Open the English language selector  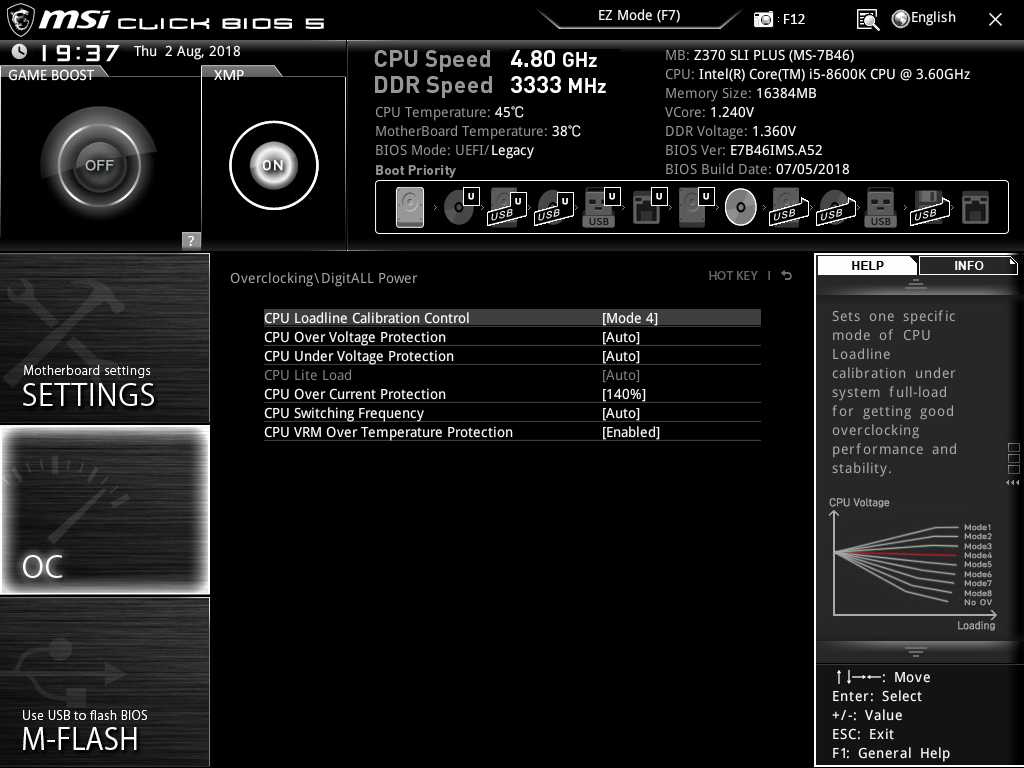pos(933,18)
